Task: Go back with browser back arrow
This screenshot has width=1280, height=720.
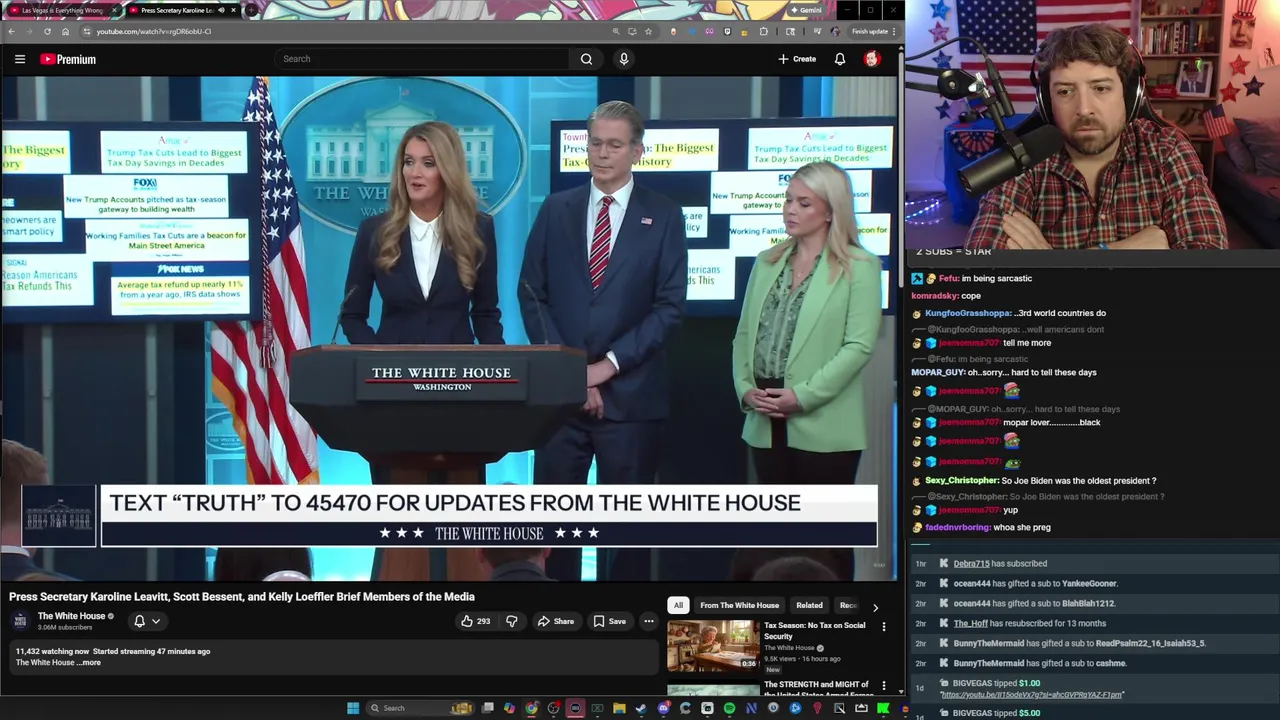Action: point(11,31)
